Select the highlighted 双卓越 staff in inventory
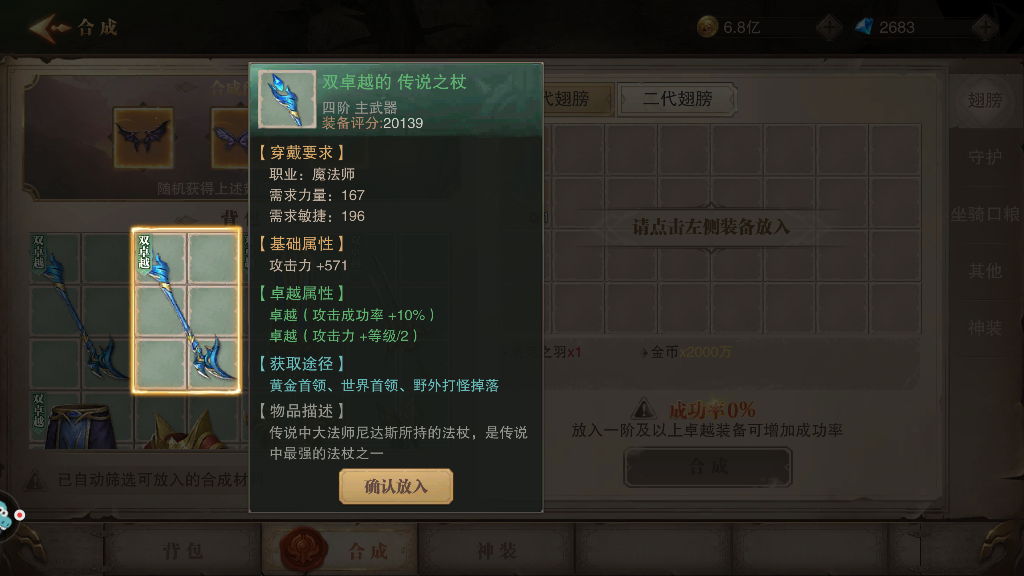The height and width of the screenshot is (576, 1024). (186, 310)
